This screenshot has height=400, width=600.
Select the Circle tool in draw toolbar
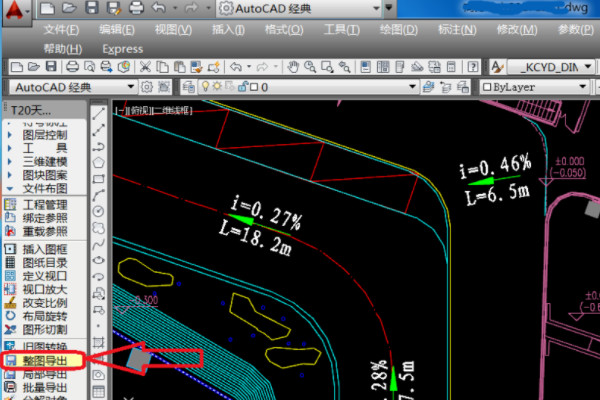click(99, 211)
